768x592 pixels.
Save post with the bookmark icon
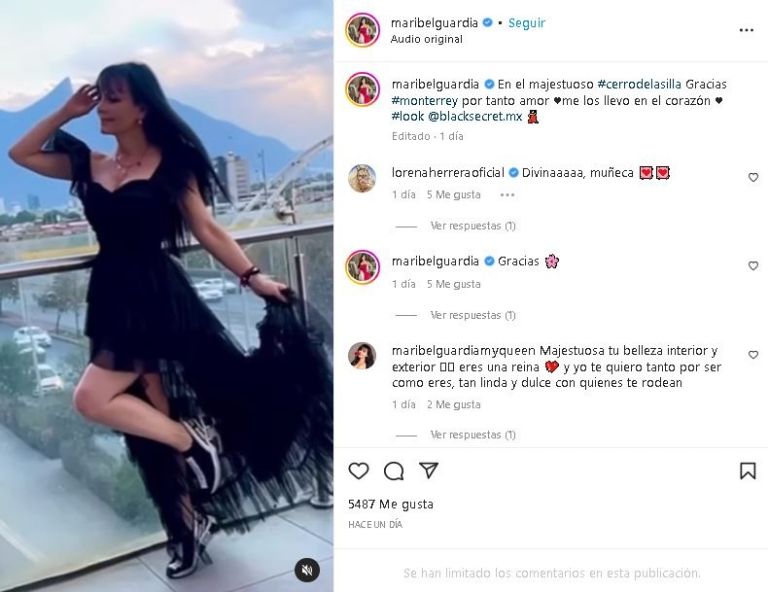point(747,471)
